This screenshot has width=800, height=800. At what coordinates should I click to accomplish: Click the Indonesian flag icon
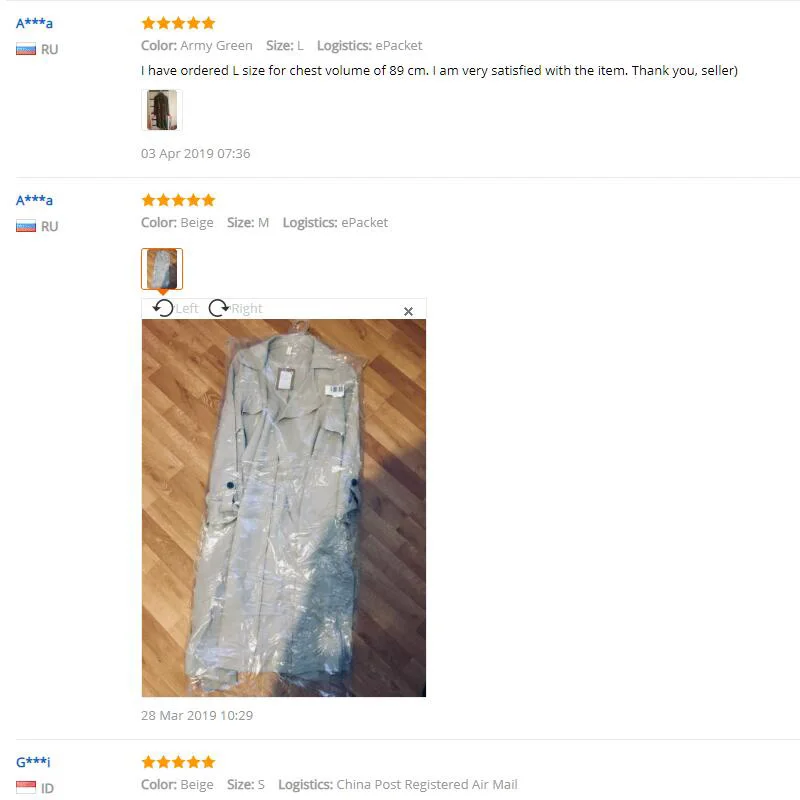pos(26,787)
